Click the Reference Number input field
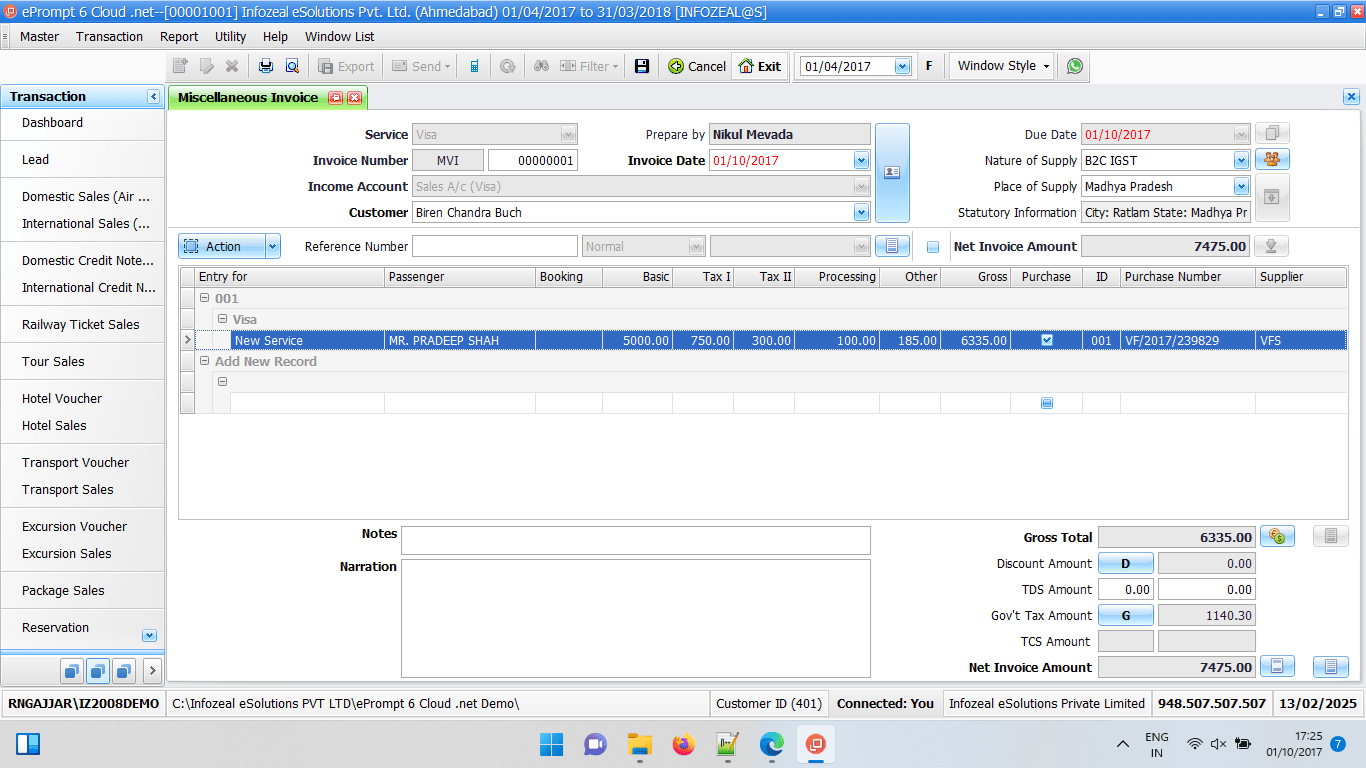This screenshot has width=1366, height=768. coord(495,246)
